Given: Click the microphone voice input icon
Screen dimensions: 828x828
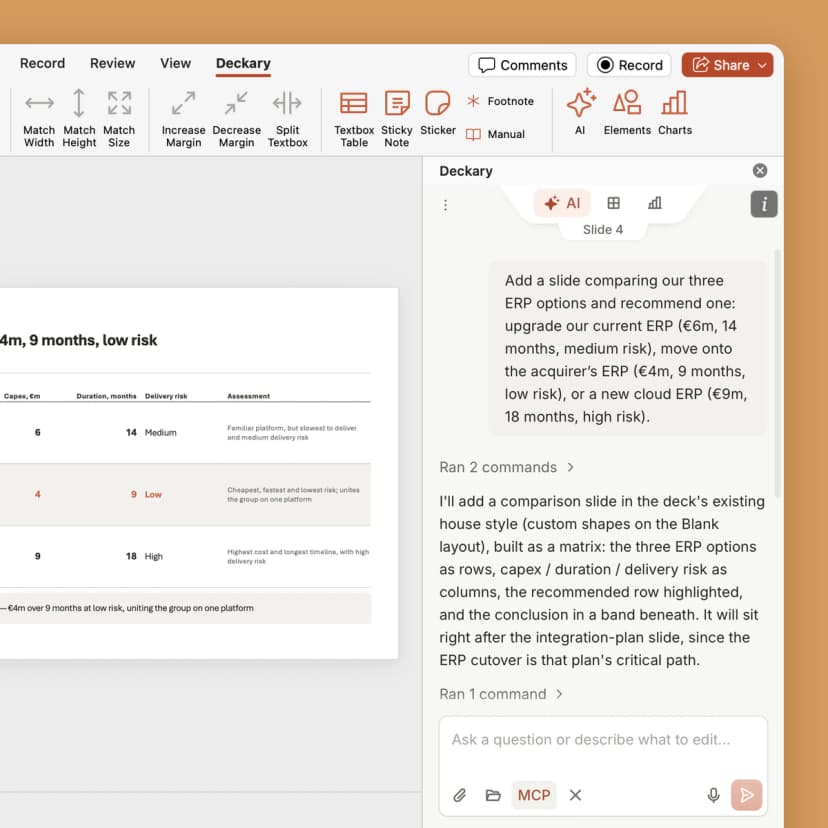Looking at the screenshot, I should 713,795.
